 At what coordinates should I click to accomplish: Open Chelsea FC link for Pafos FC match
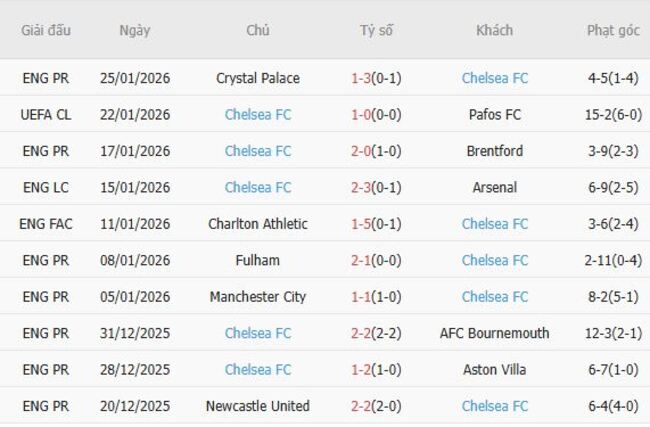pos(258,114)
